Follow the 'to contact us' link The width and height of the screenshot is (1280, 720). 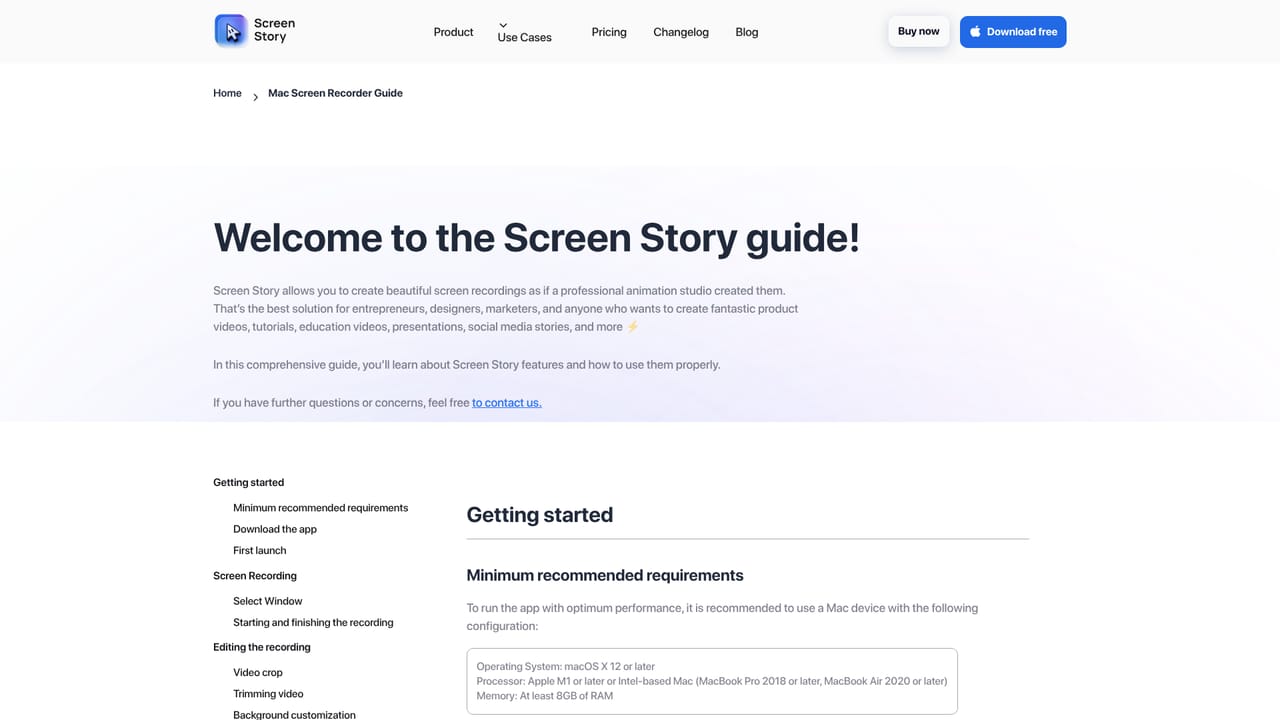pos(507,403)
